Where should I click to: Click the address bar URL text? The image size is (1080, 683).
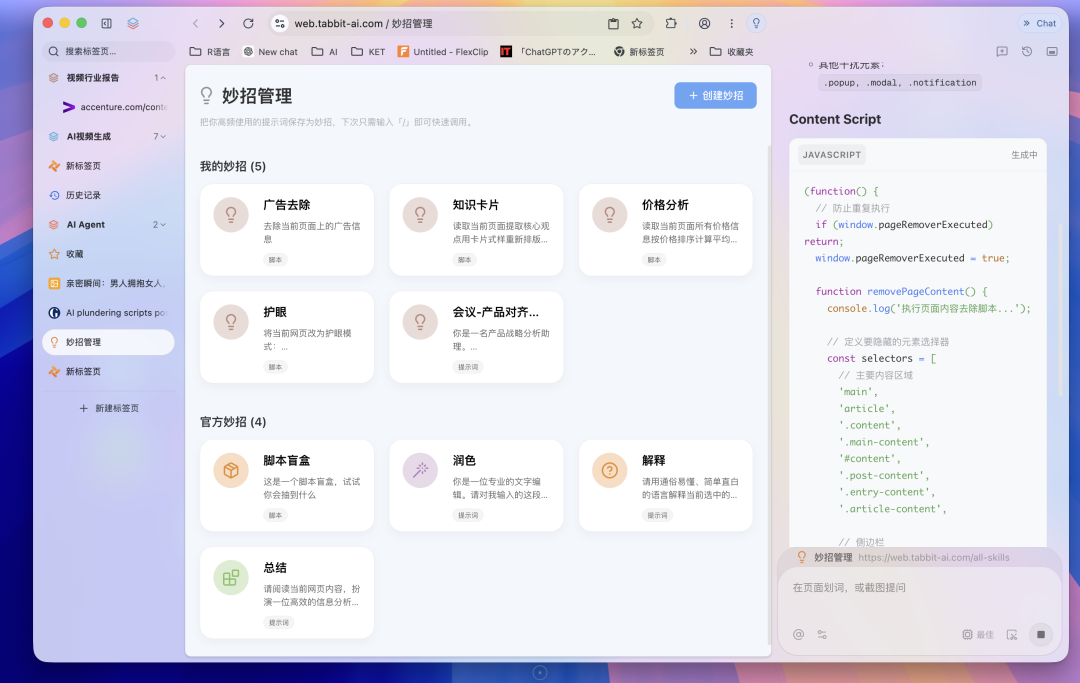pyautogui.click(x=364, y=23)
